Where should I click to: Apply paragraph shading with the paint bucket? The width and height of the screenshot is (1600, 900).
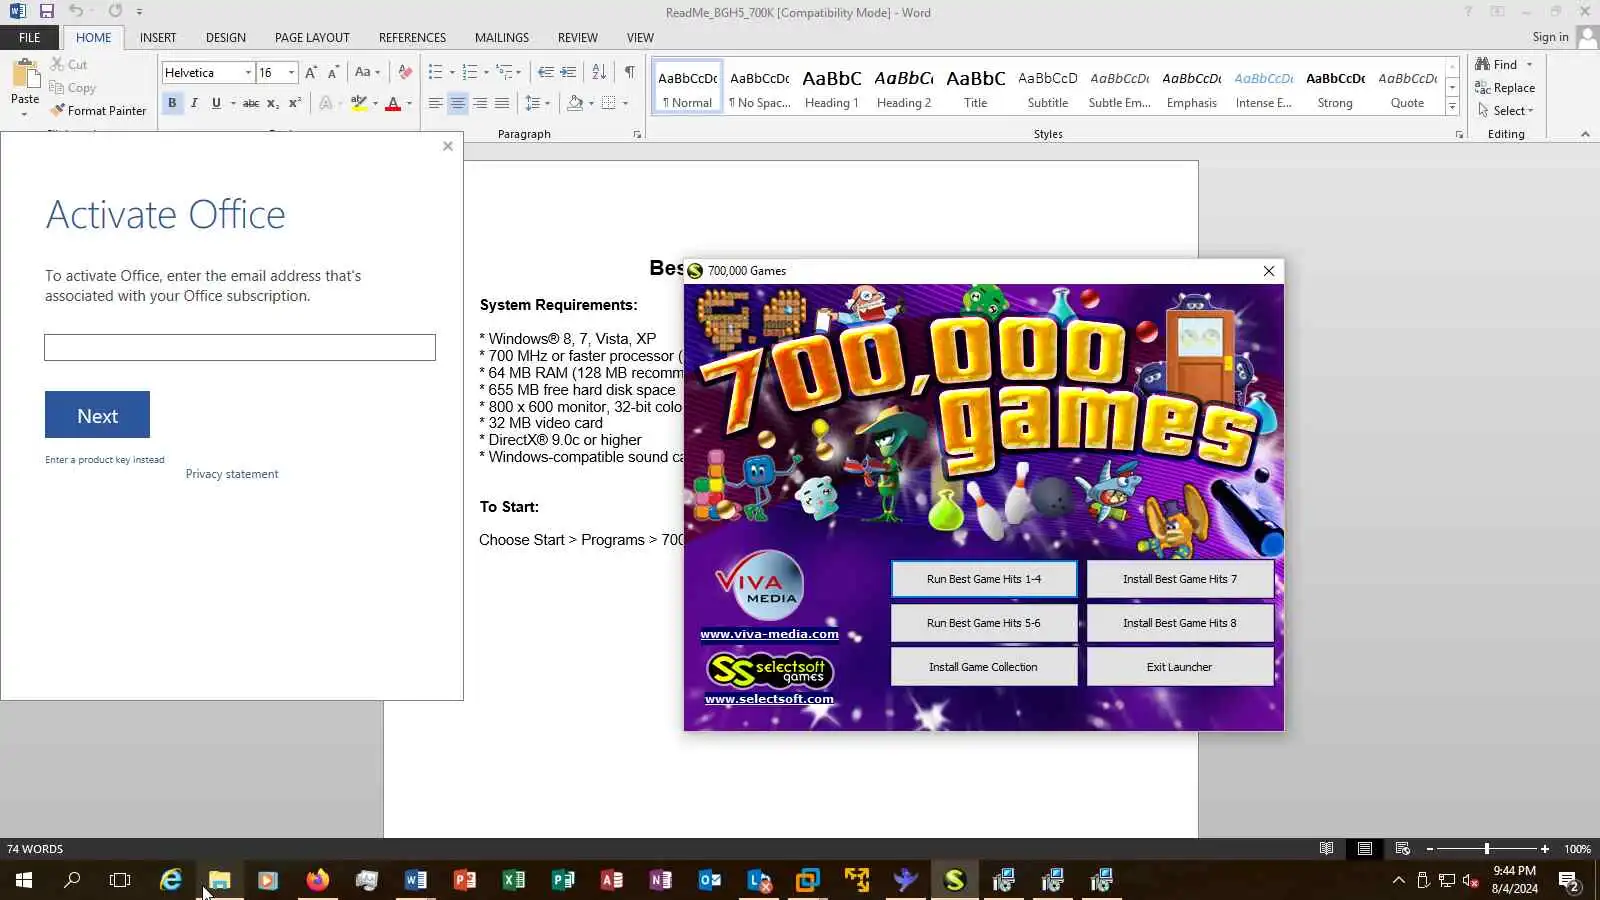(575, 103)
